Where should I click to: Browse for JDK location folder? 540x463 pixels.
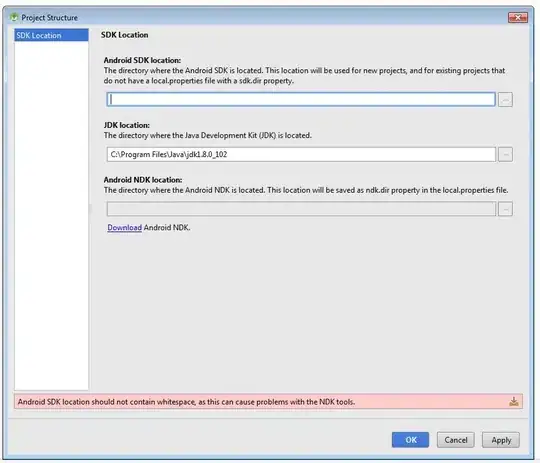coord(505,154)
